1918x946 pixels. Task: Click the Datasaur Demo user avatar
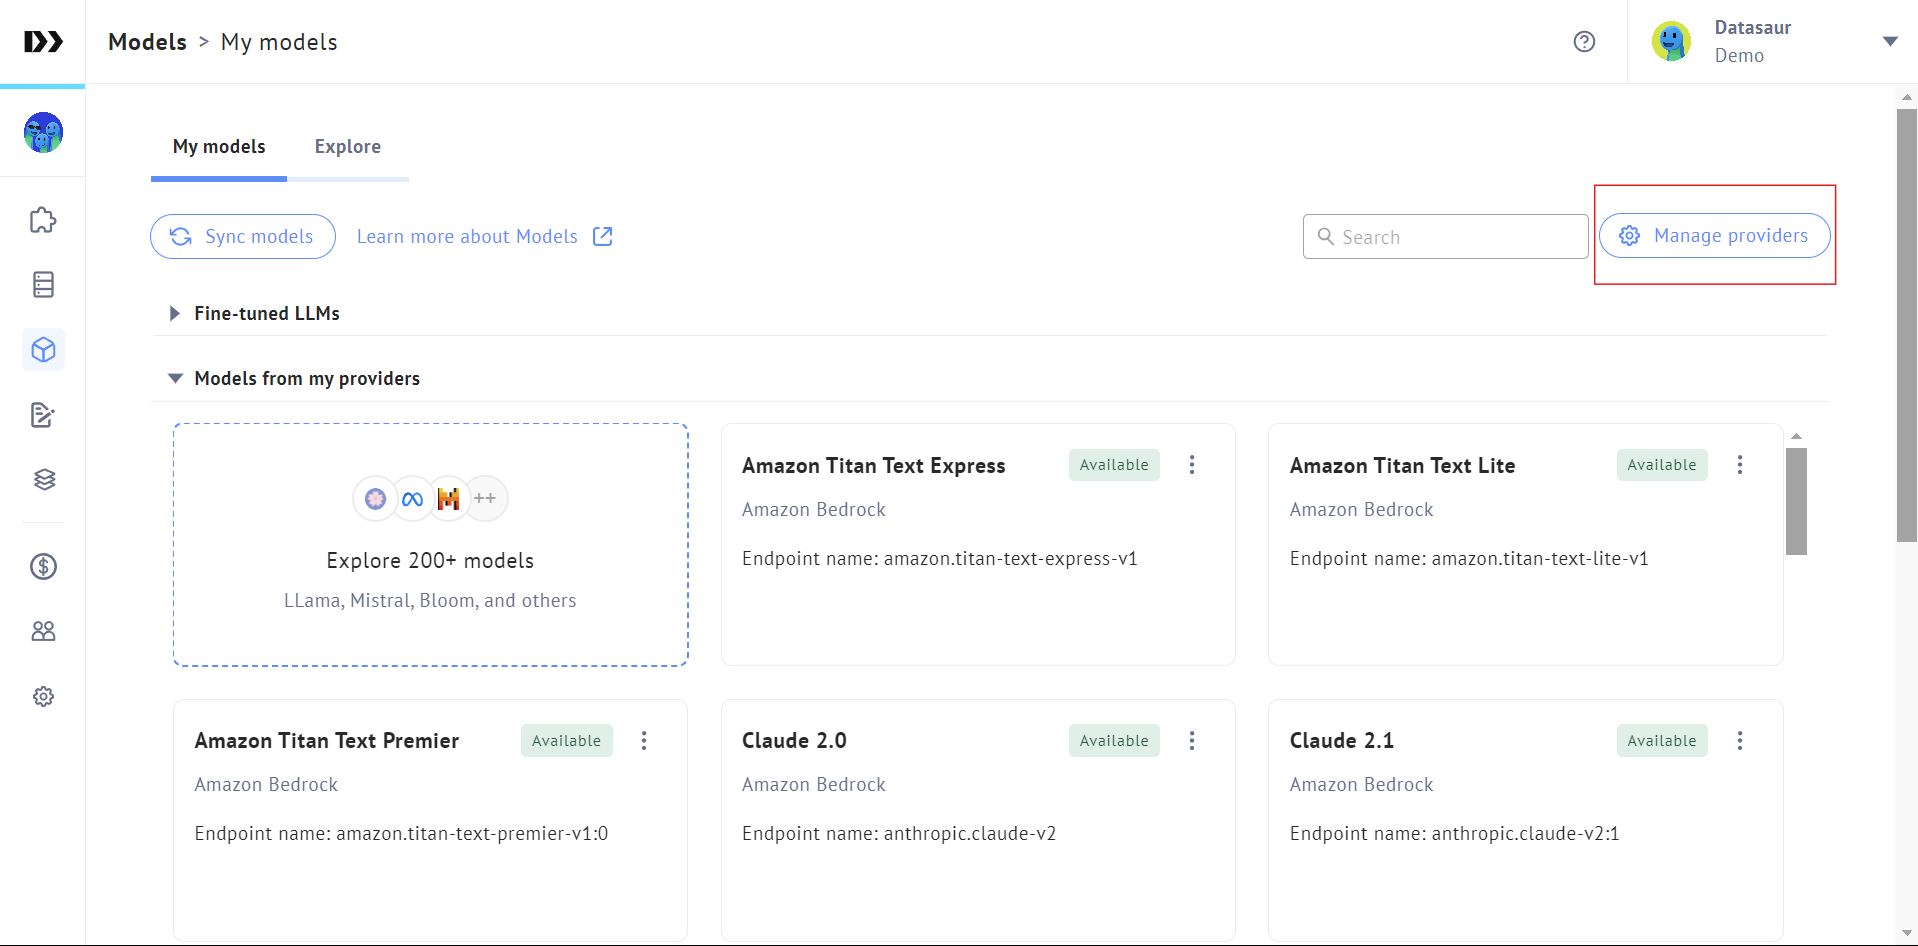[x=1671, y=42]
